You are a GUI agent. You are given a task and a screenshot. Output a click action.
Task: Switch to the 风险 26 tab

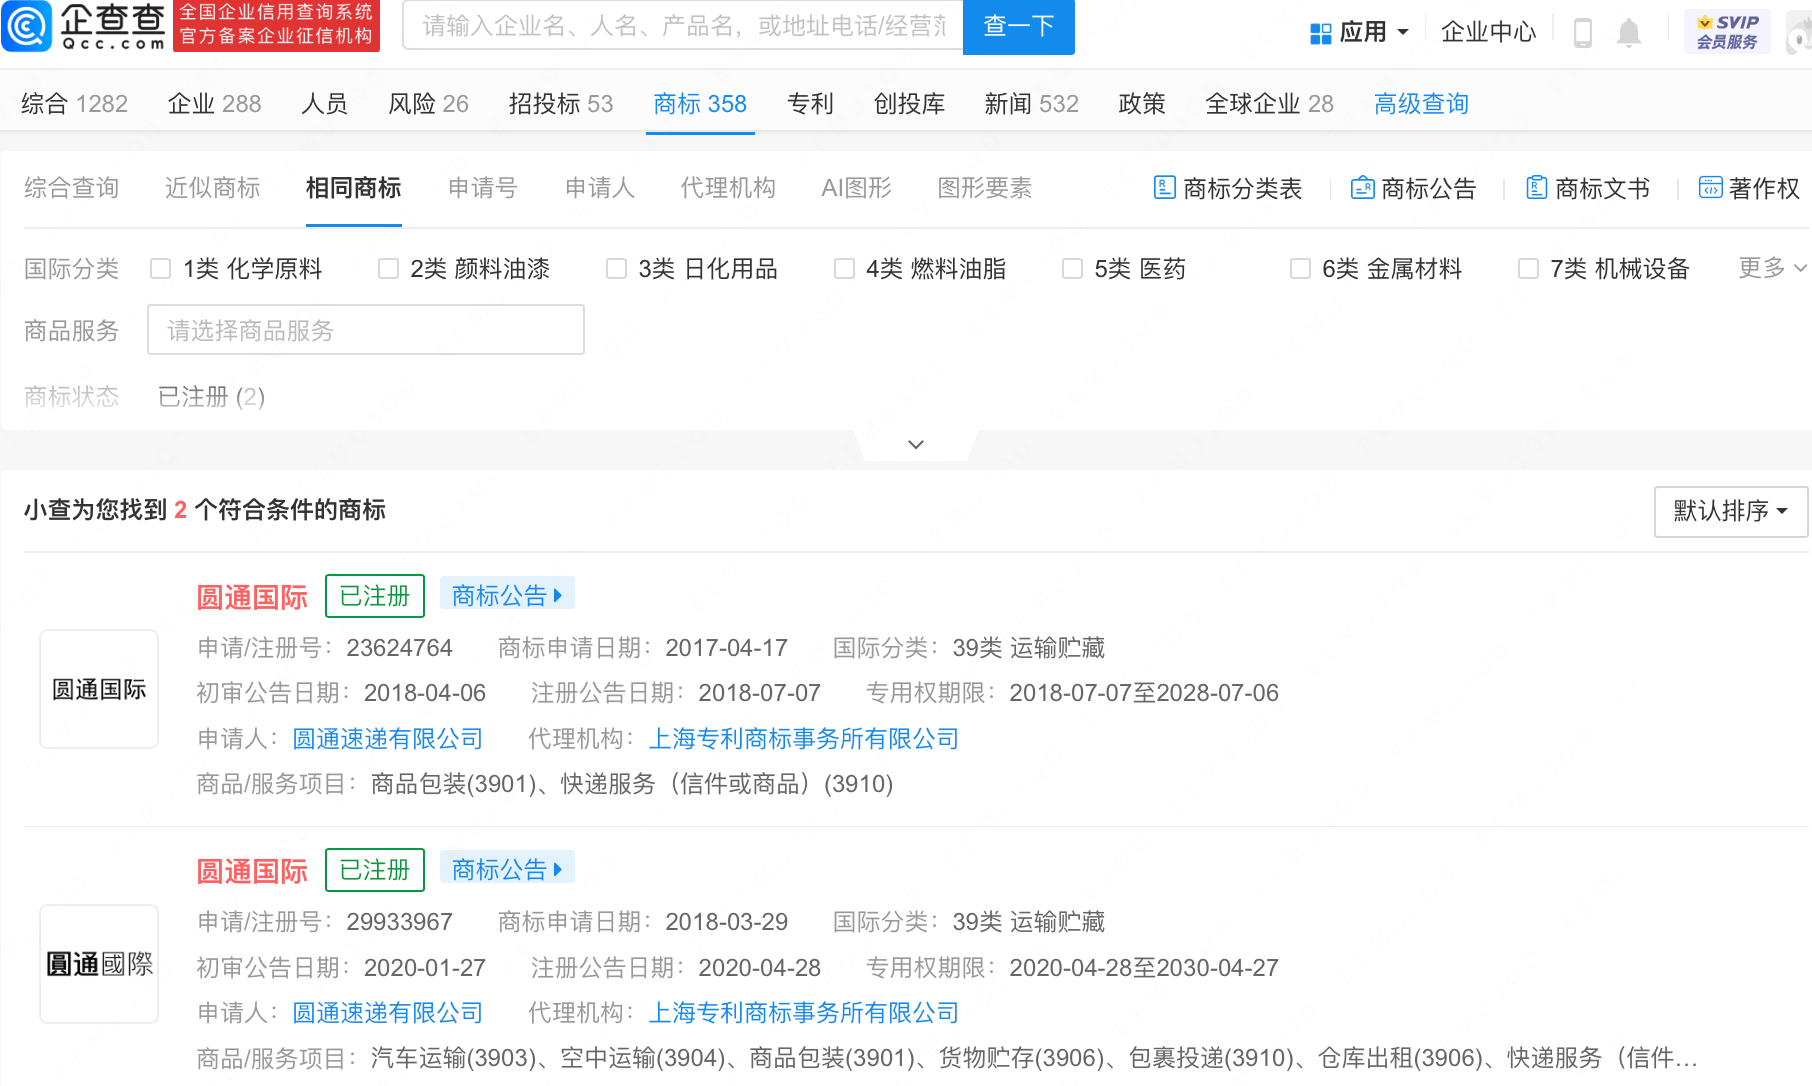[x=428, y=104]
